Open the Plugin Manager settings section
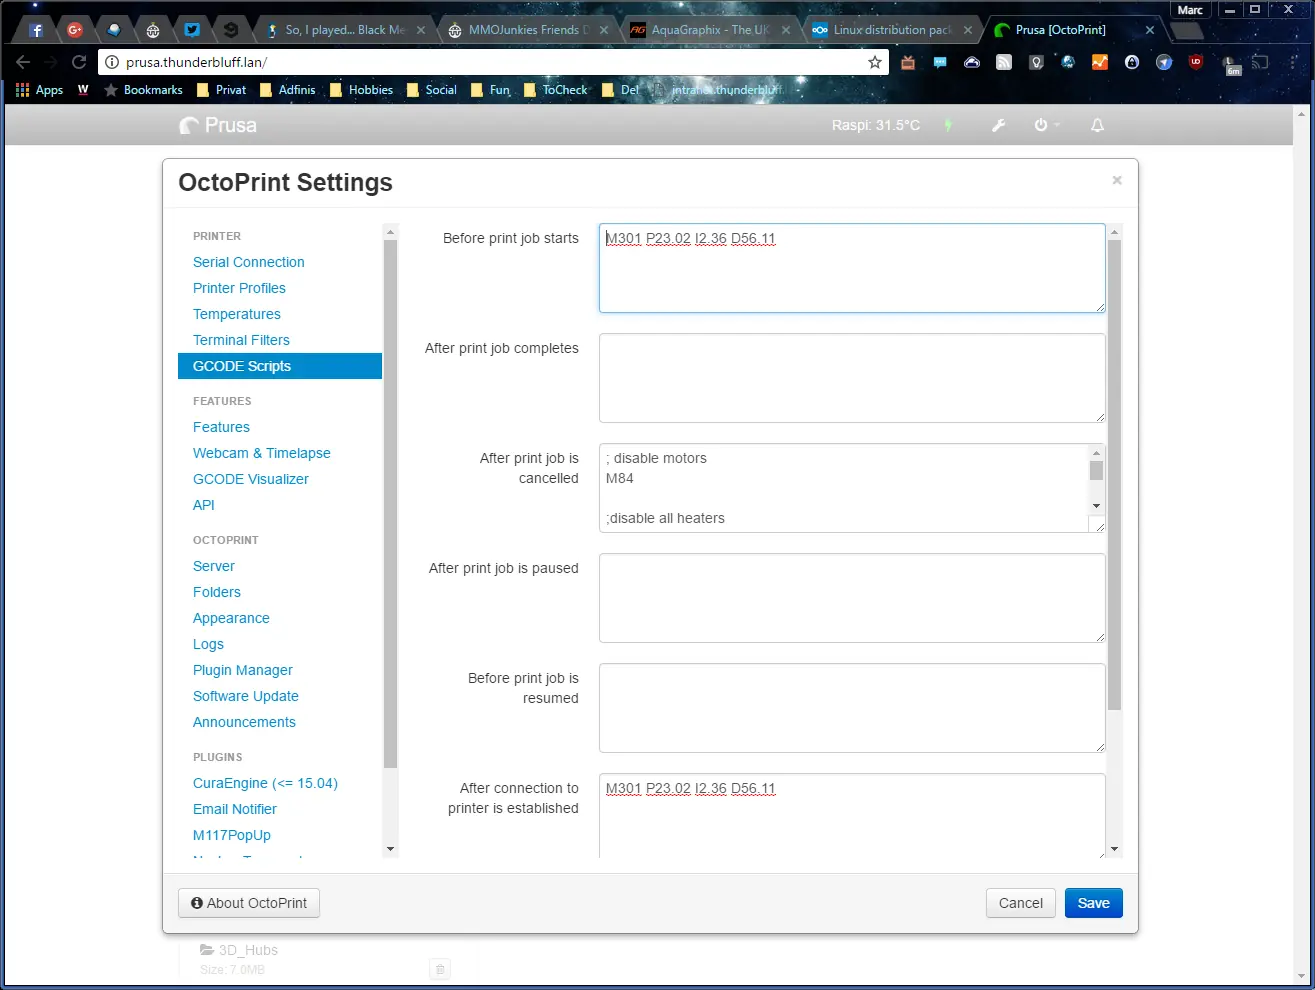The height and width of the screenshot is (990, 1315). [242, 670]
